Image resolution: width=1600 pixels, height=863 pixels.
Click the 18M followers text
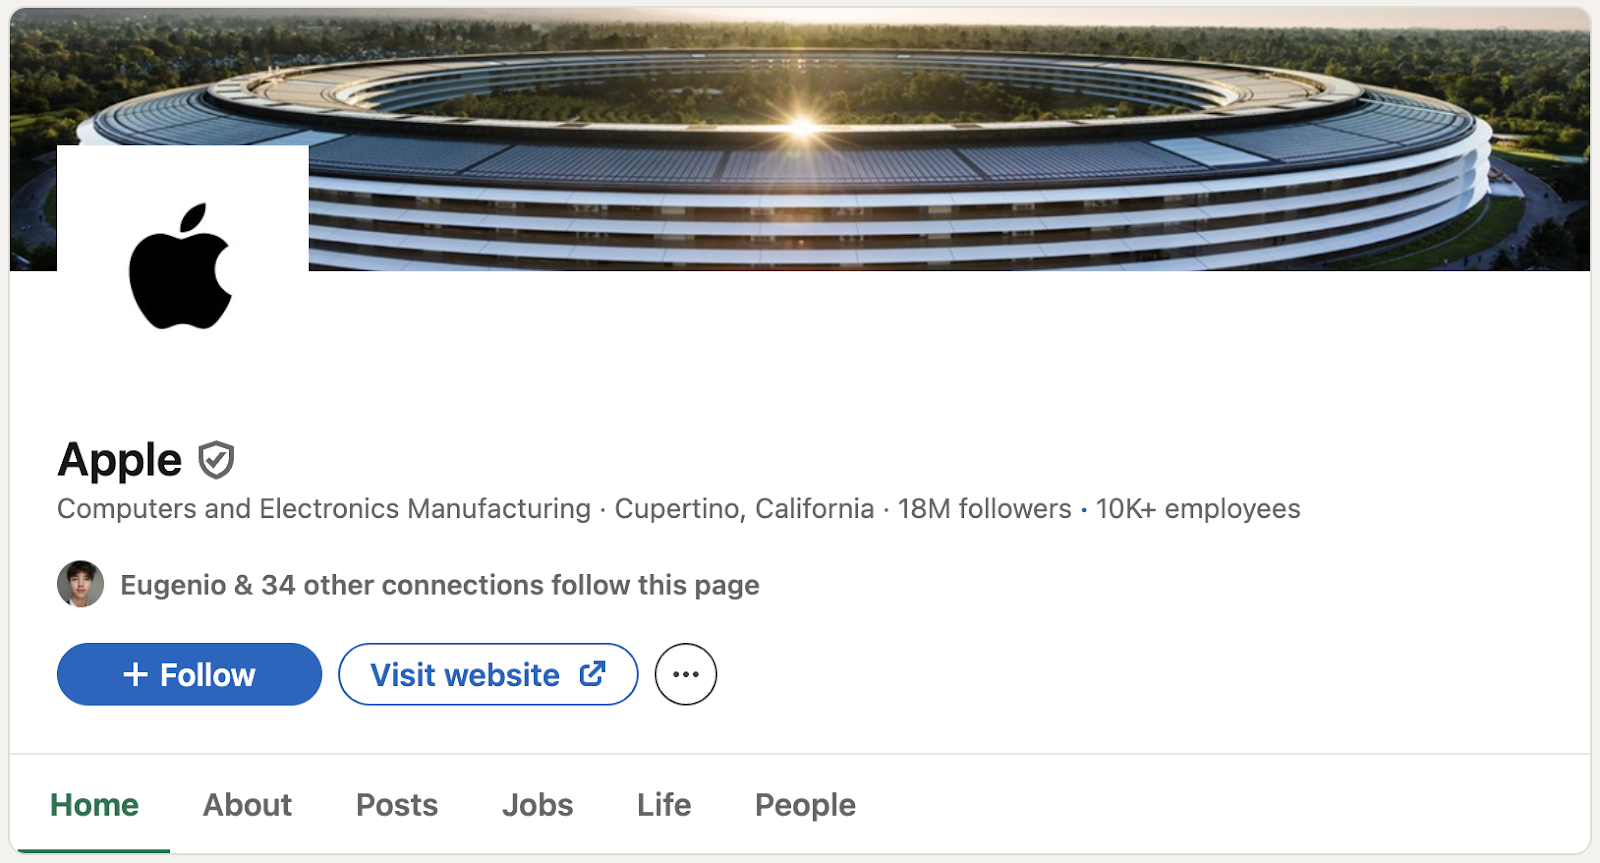984,509
